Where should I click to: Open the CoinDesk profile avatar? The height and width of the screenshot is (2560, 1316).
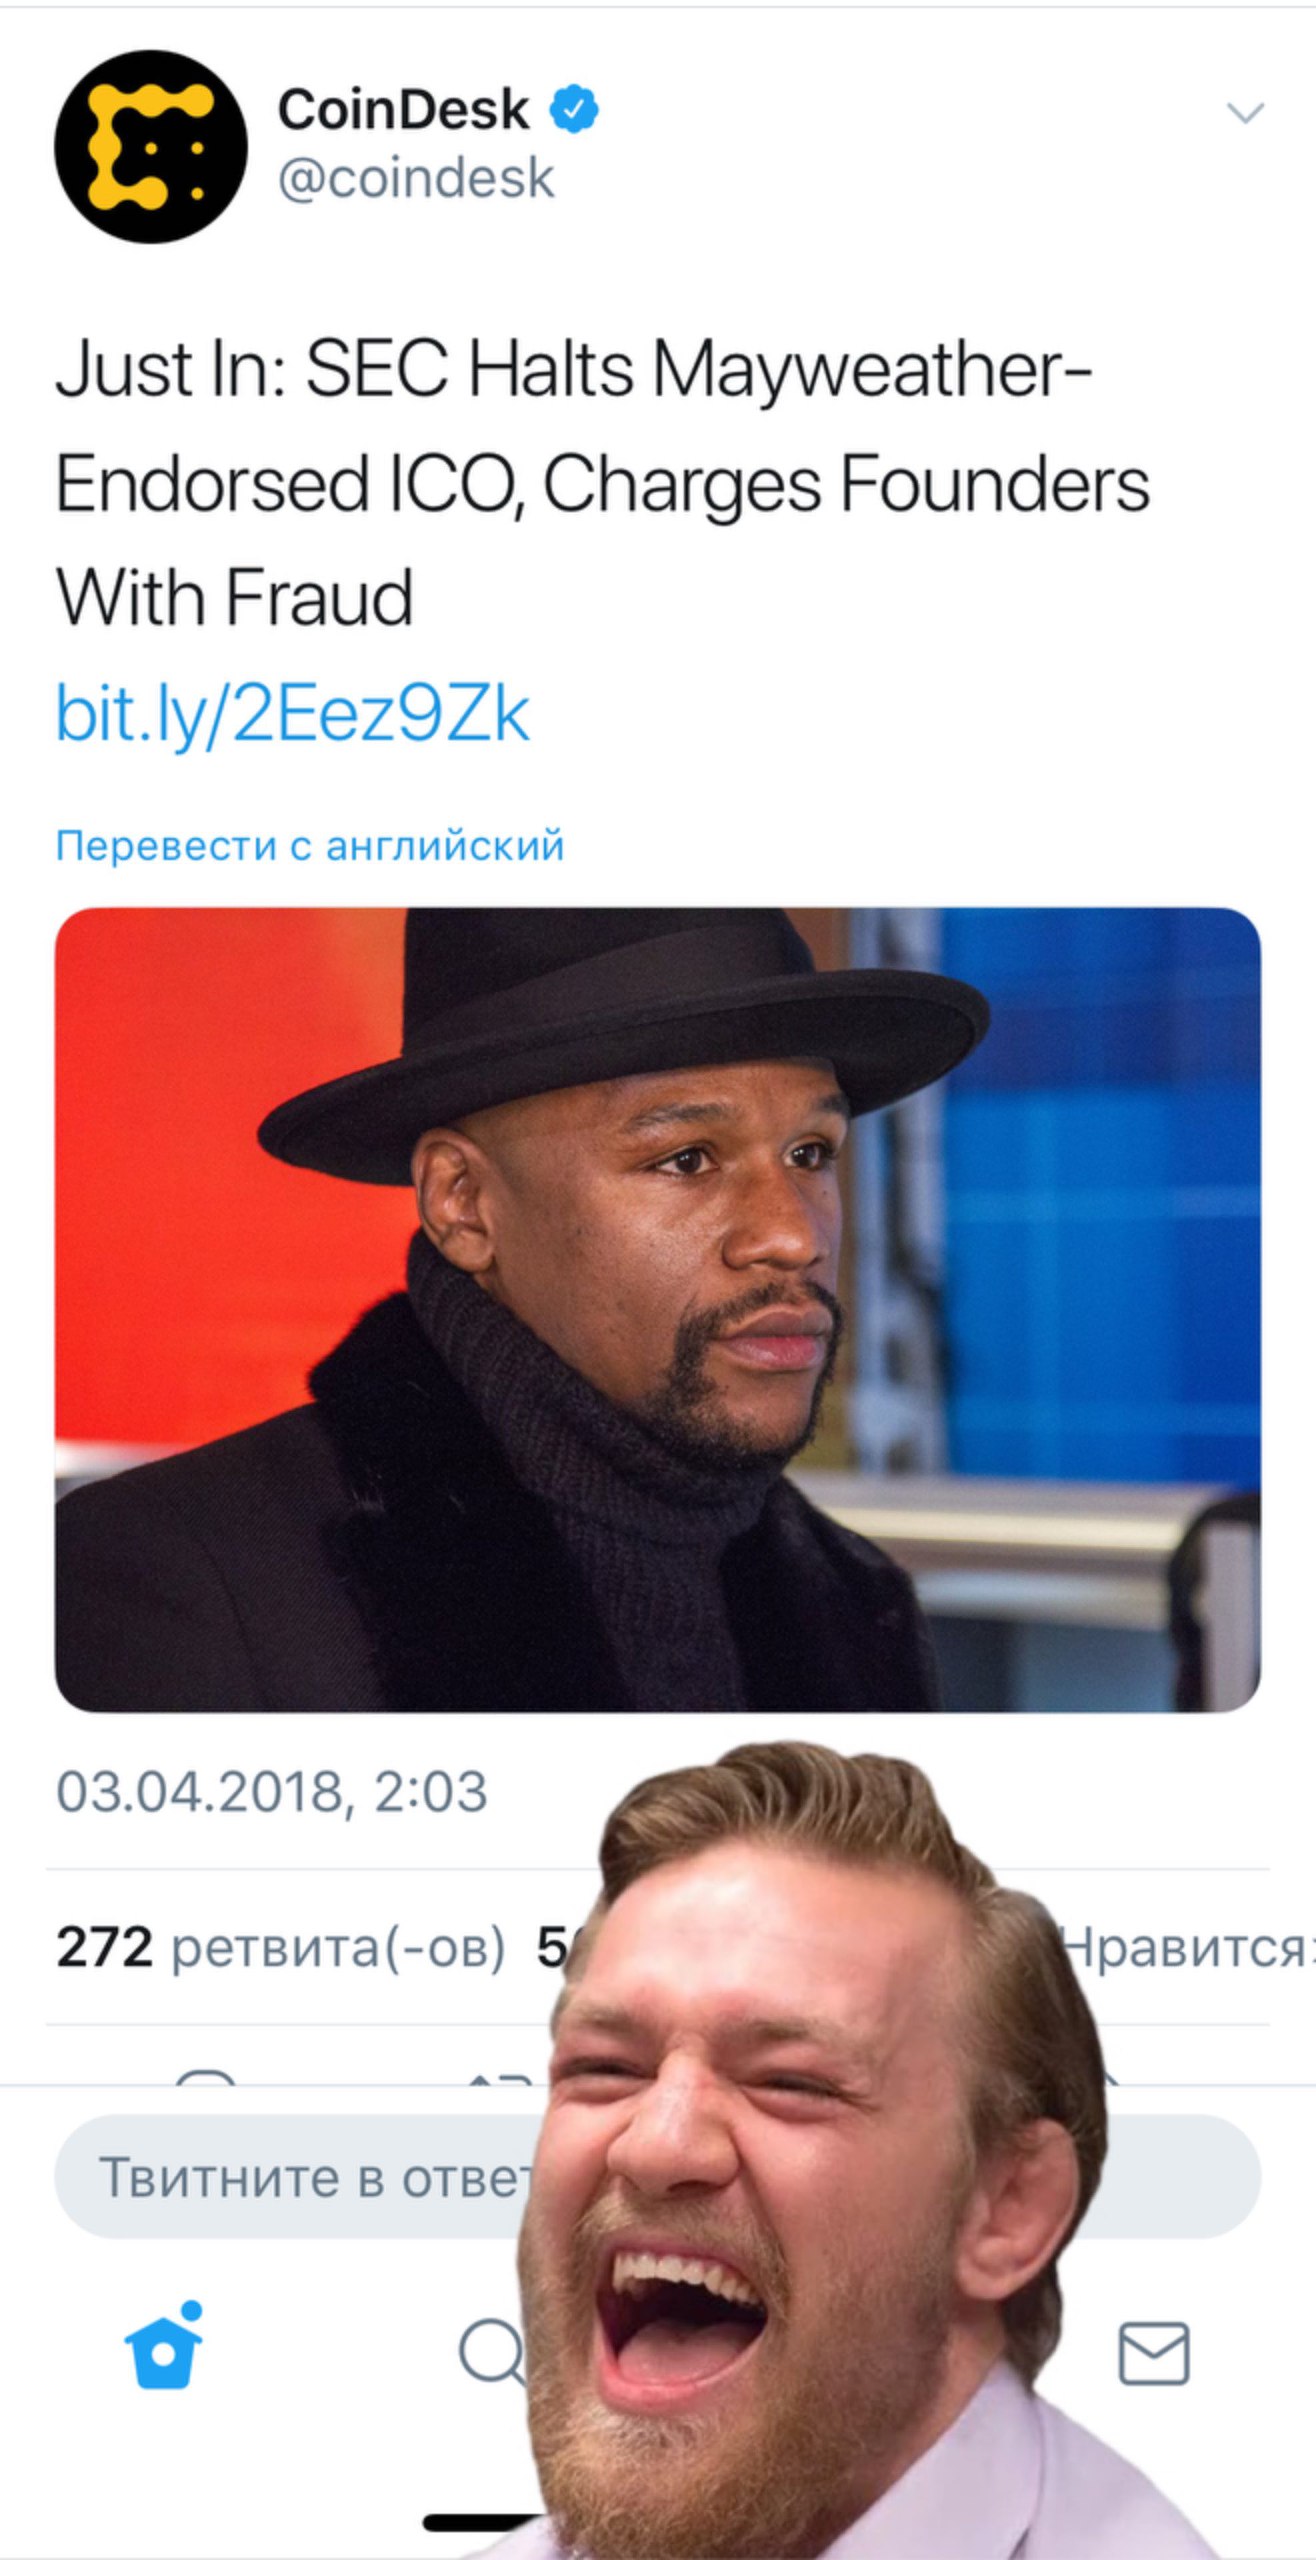[x=150, y=146]
